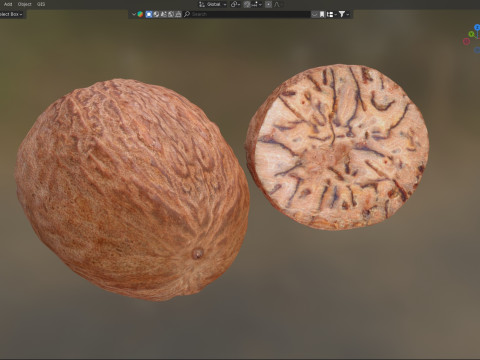Open the pivot point dropdown
480x360 pixels.
click(x=235, y=4)
